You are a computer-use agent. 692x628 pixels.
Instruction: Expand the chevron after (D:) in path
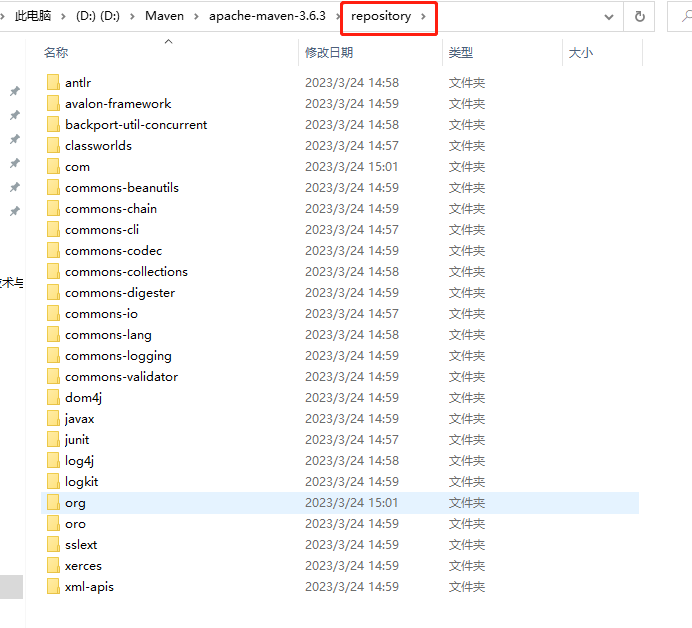pyautogui.click(x=132, y=16)
